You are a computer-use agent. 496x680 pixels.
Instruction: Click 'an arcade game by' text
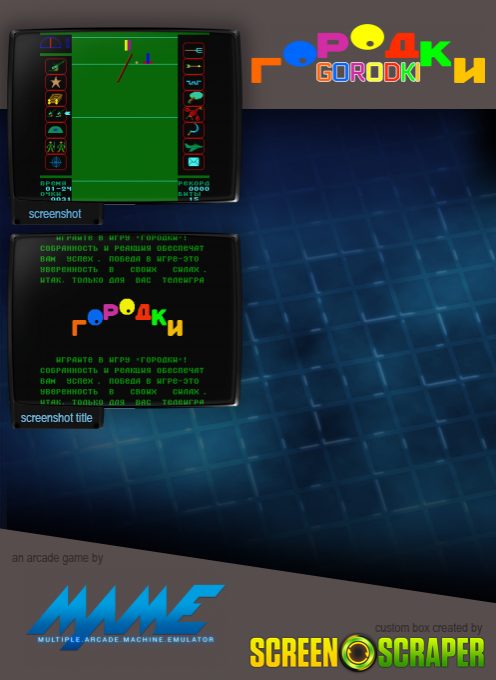pos(57,558)
